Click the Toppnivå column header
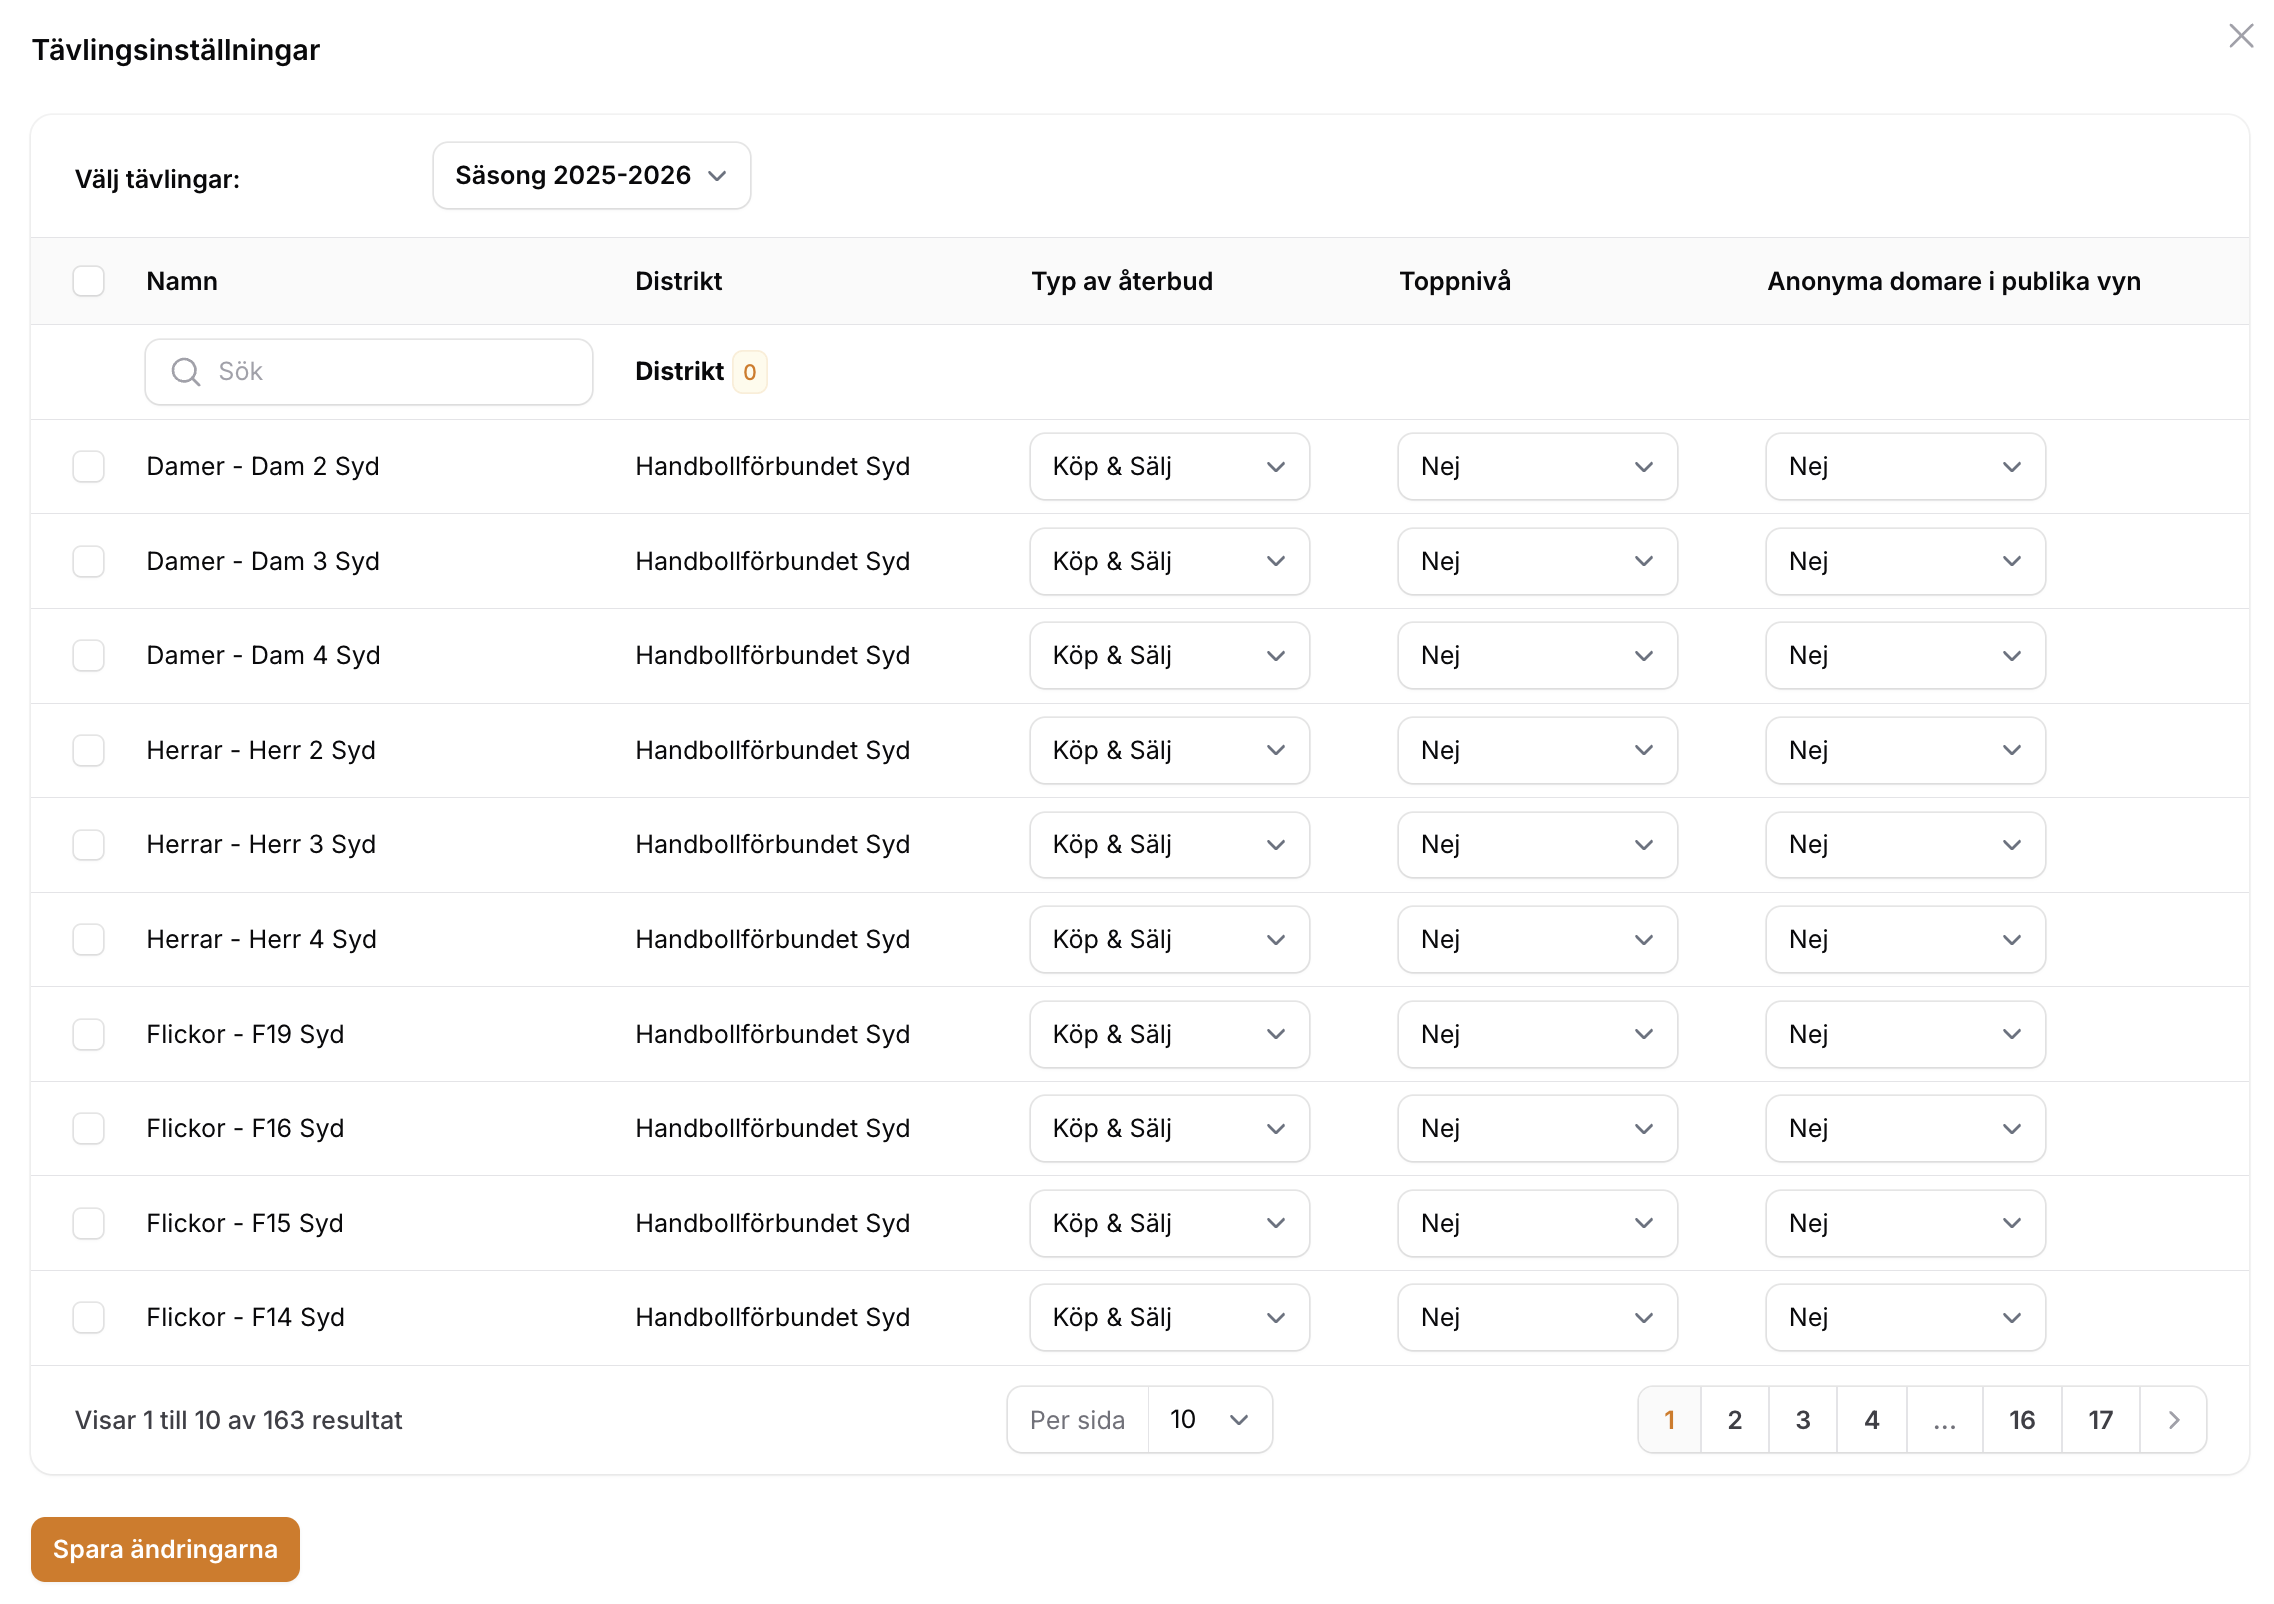The width and height of the screenshot is (2274, 1604). pyautogui.click(x=1455, y=281)
